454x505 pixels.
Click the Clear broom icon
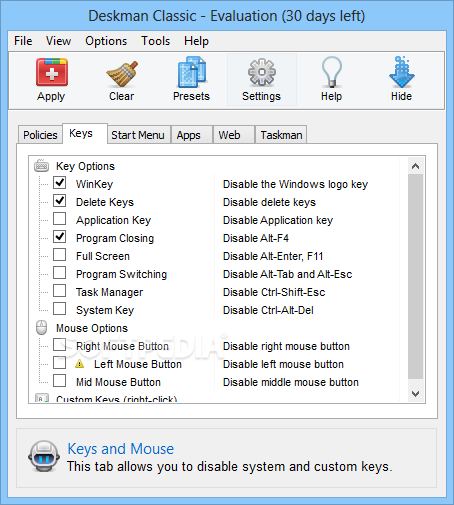(x=122, y=74)
